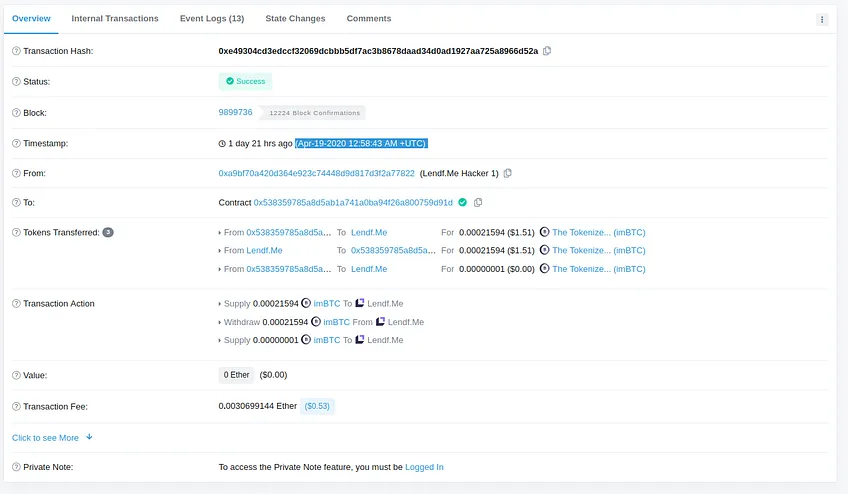Open the State Changes tab

pyautogui.click(x=295, y=18)
